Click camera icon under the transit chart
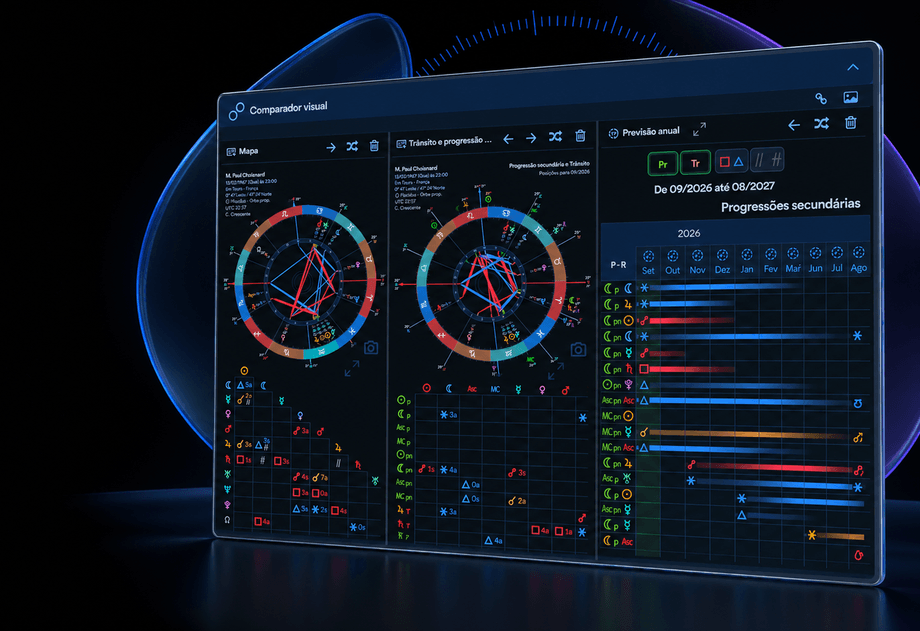Image resolution: width=920 pixels, height=631 pixels. pyautogui.click(x=578, y=350)
